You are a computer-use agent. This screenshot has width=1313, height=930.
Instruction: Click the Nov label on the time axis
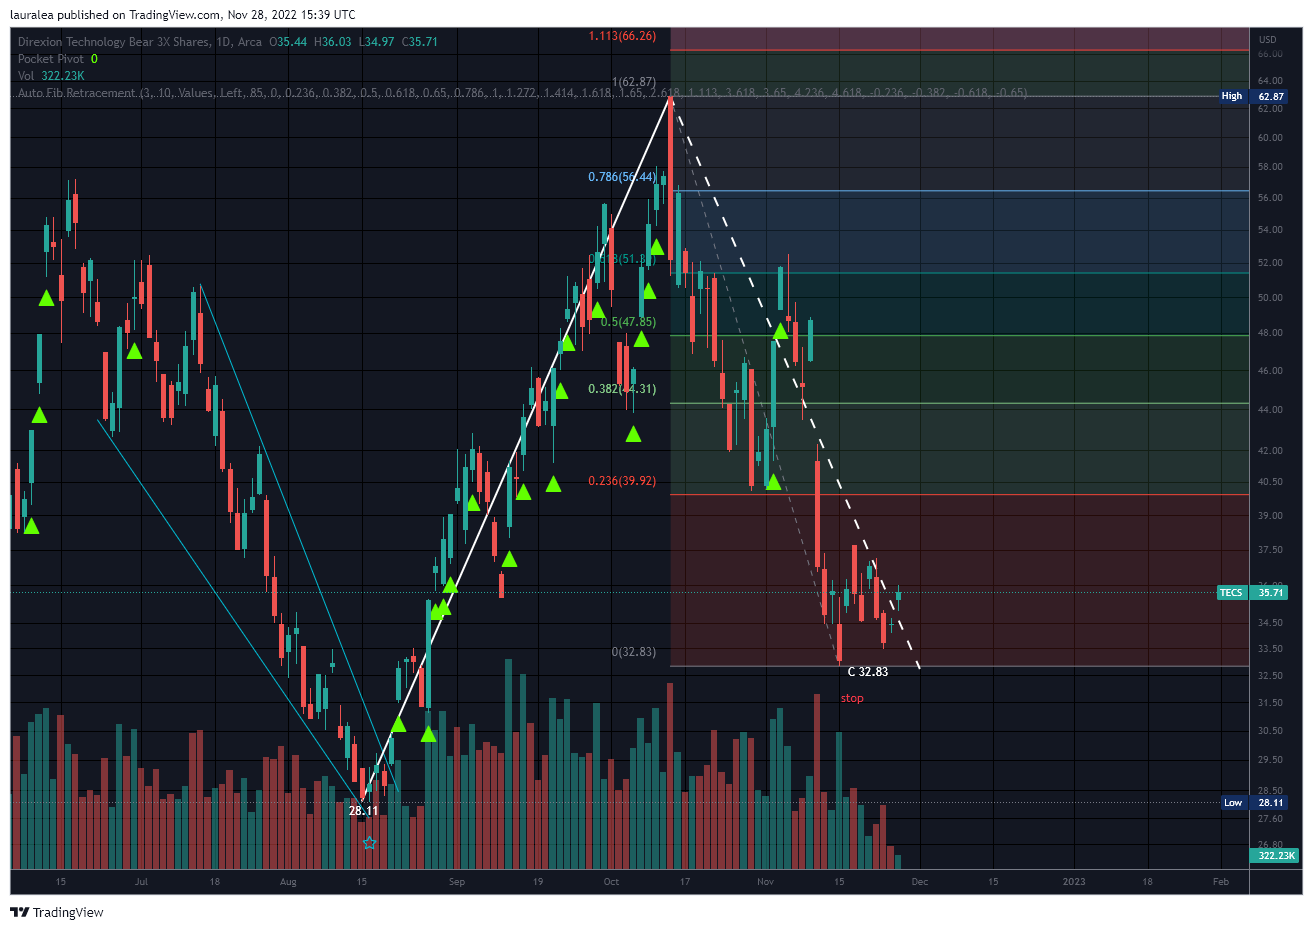(x=766, y=882)
